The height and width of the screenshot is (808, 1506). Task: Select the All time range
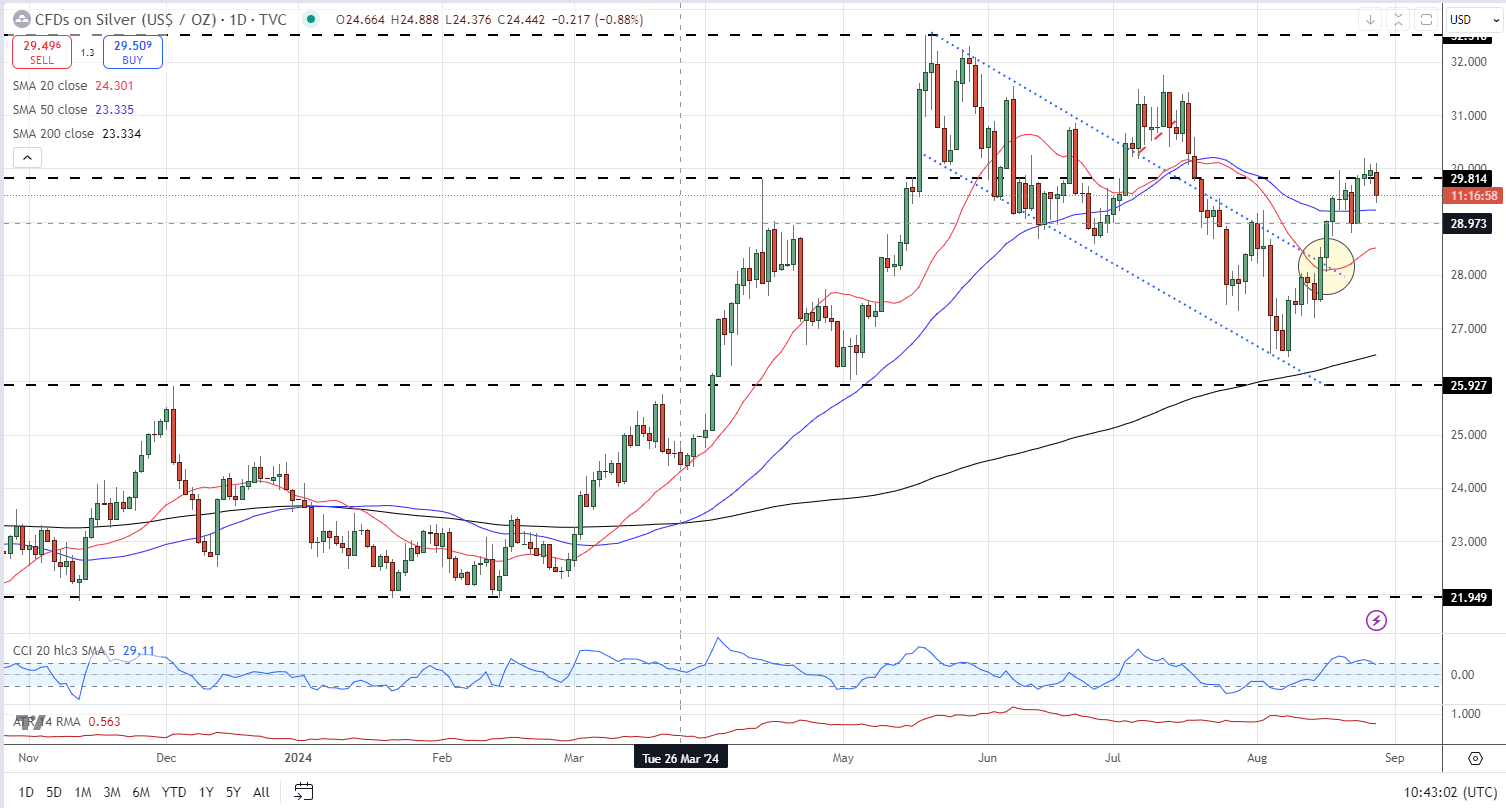pos(261,792)
